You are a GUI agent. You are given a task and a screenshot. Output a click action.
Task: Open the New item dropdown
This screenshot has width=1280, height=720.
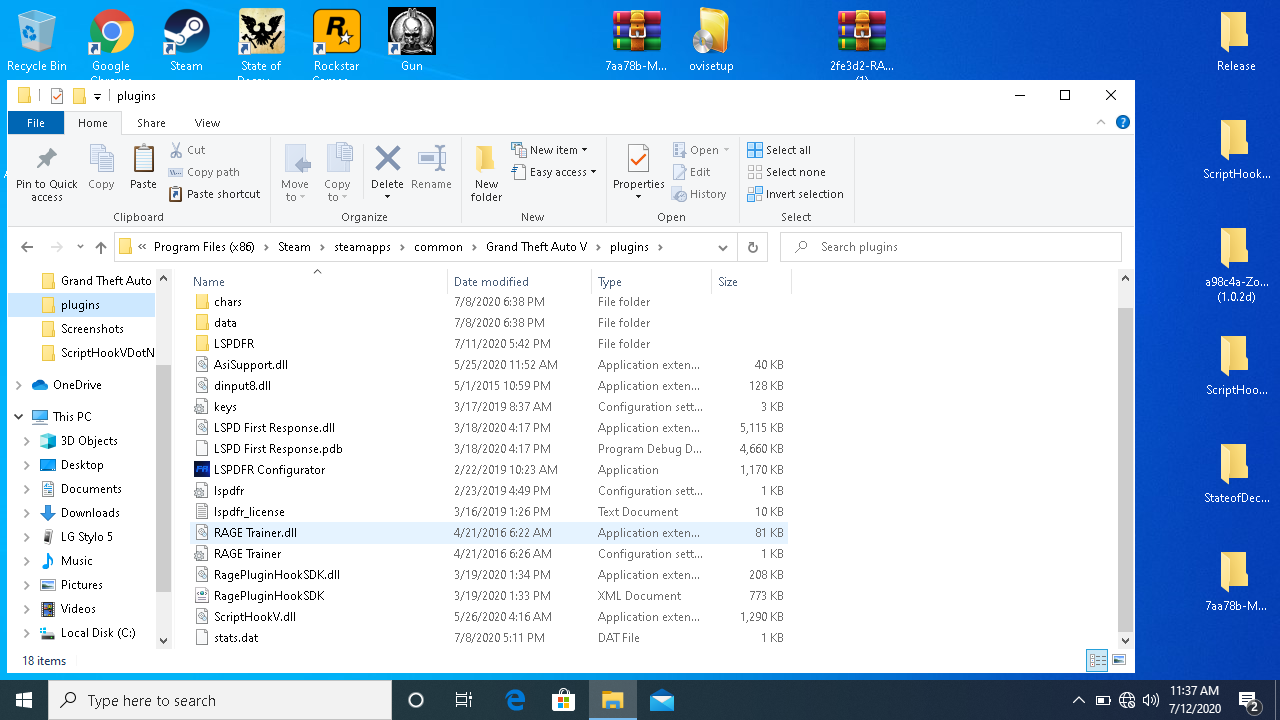(550, 150)
